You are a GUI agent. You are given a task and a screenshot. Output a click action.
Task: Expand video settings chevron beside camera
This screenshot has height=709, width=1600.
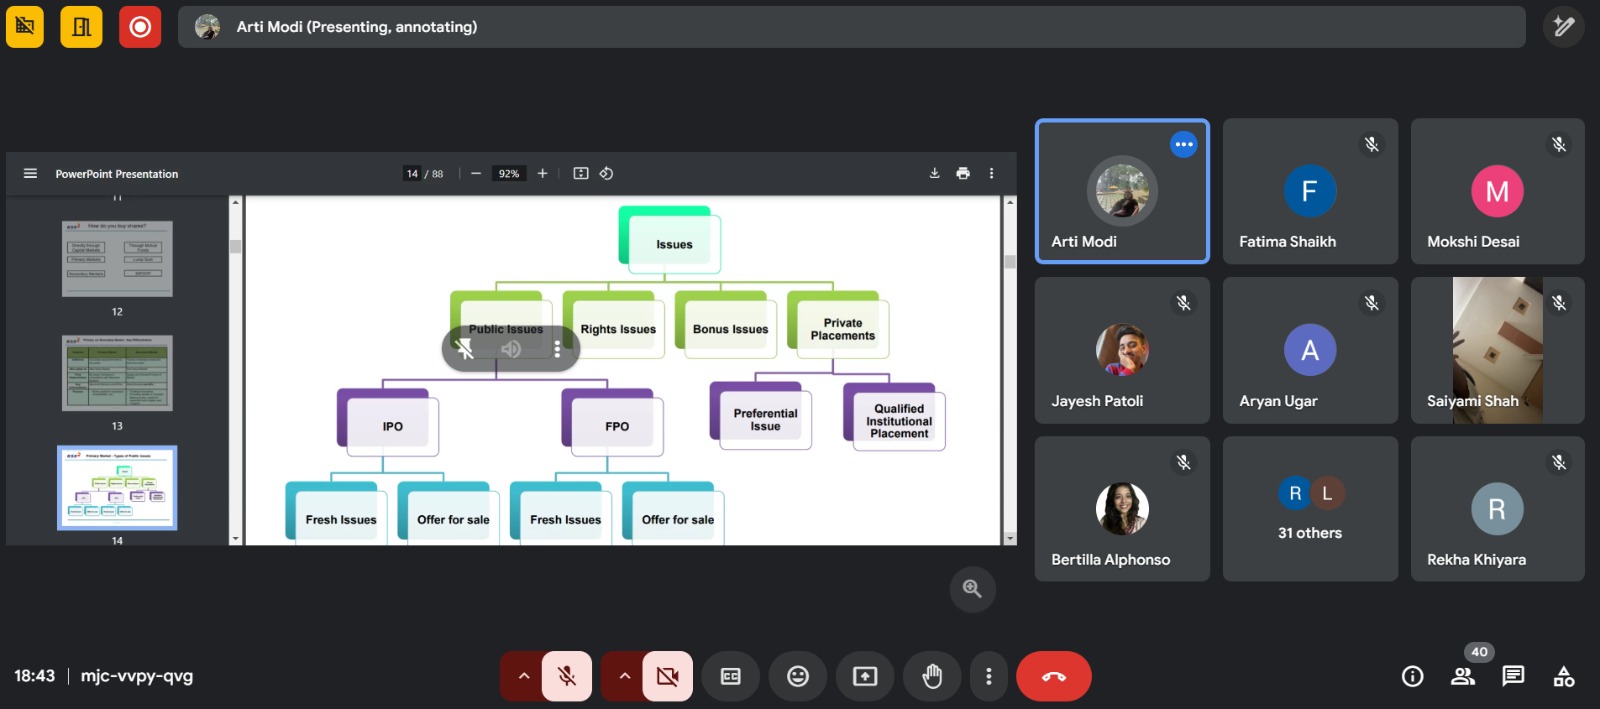click(x=624, y=677)
